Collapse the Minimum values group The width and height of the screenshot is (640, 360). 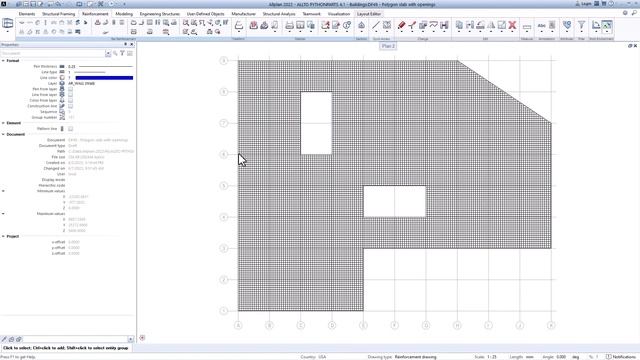[x=3, y=191]
